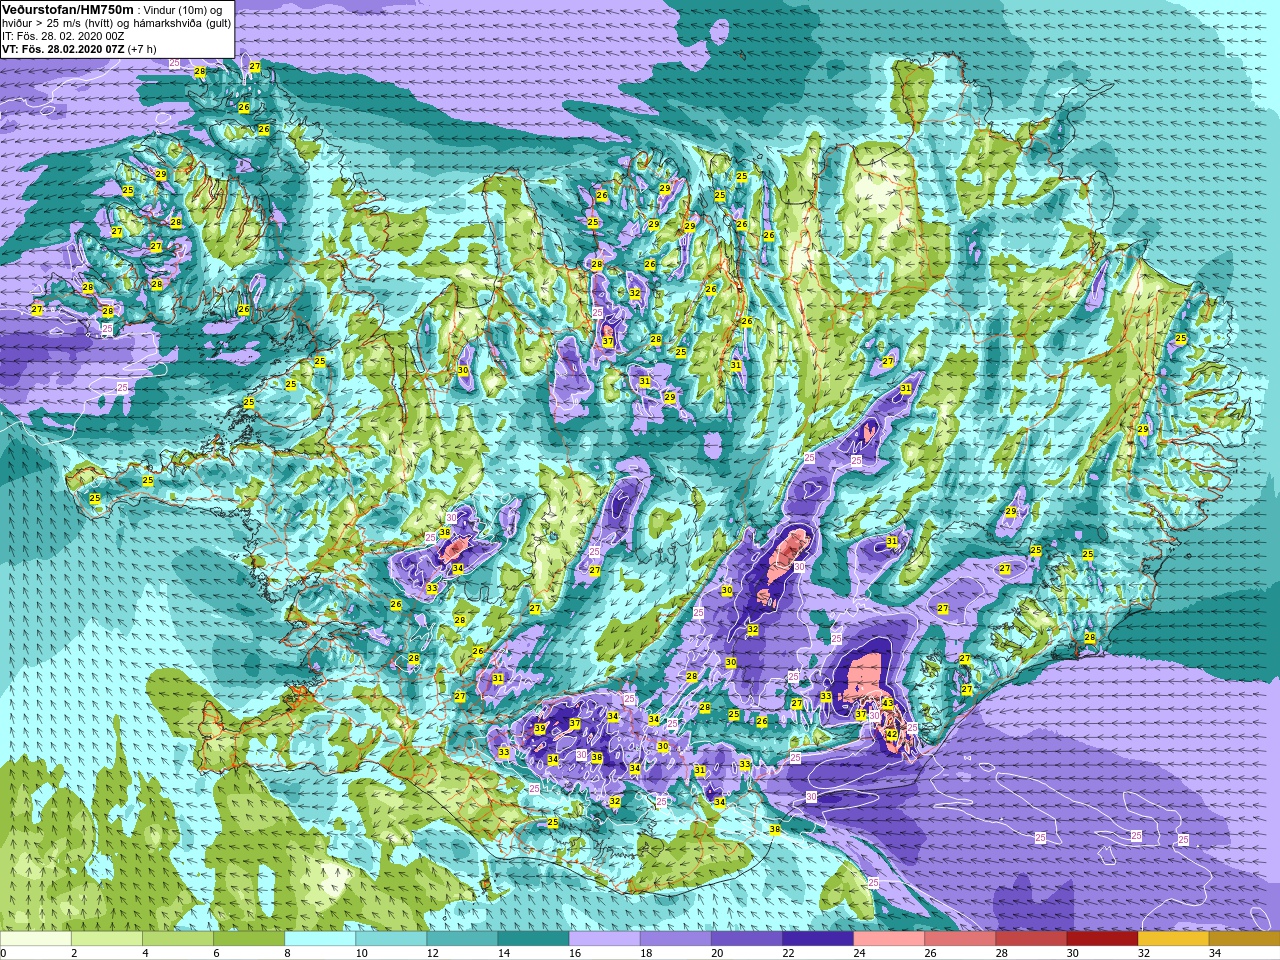Pick the 12–14 m/s teal legend swatch
Viewport: 1280px width, 960px height.
coord(462,939)
